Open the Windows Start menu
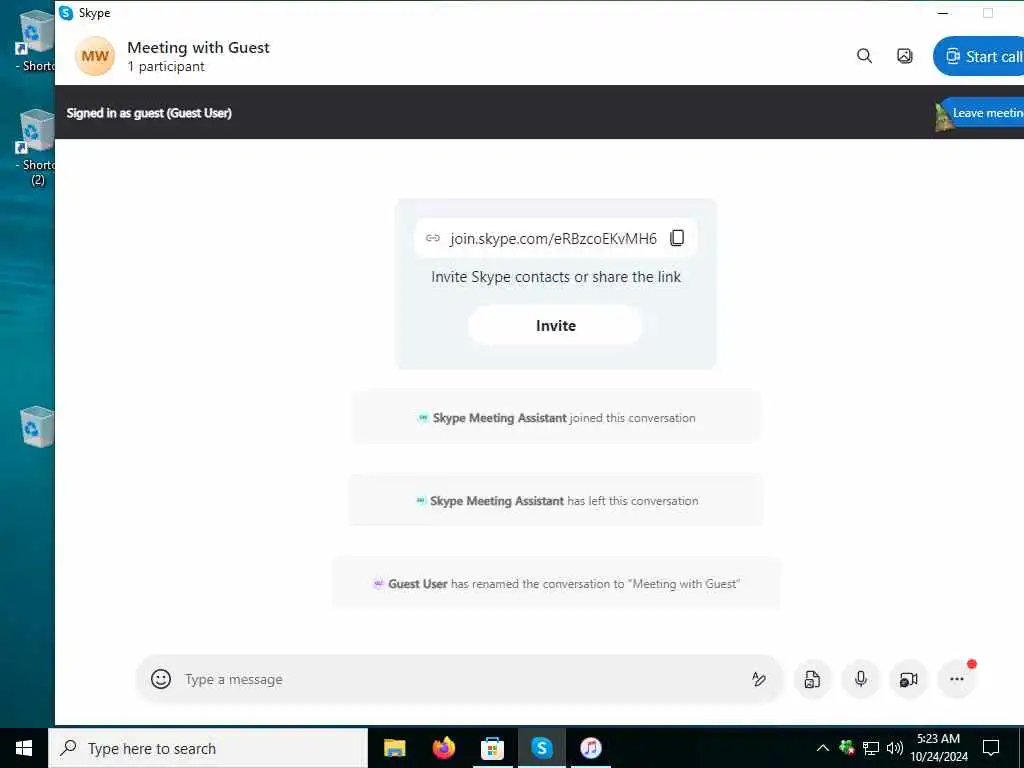 [x=24, y=748]
